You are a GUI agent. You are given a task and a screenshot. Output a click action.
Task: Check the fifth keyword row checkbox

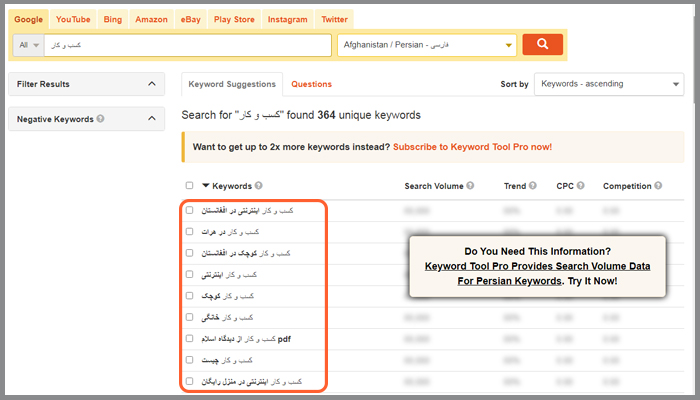click(x=189, y=296)
